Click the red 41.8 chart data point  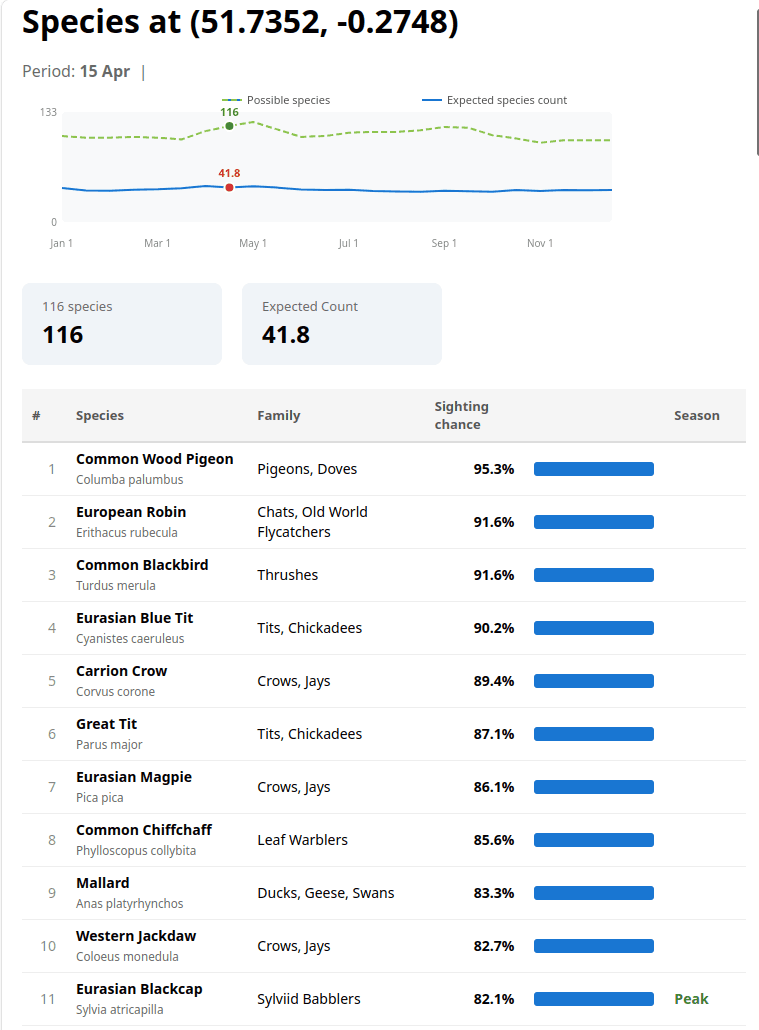(x=230, y=187)
